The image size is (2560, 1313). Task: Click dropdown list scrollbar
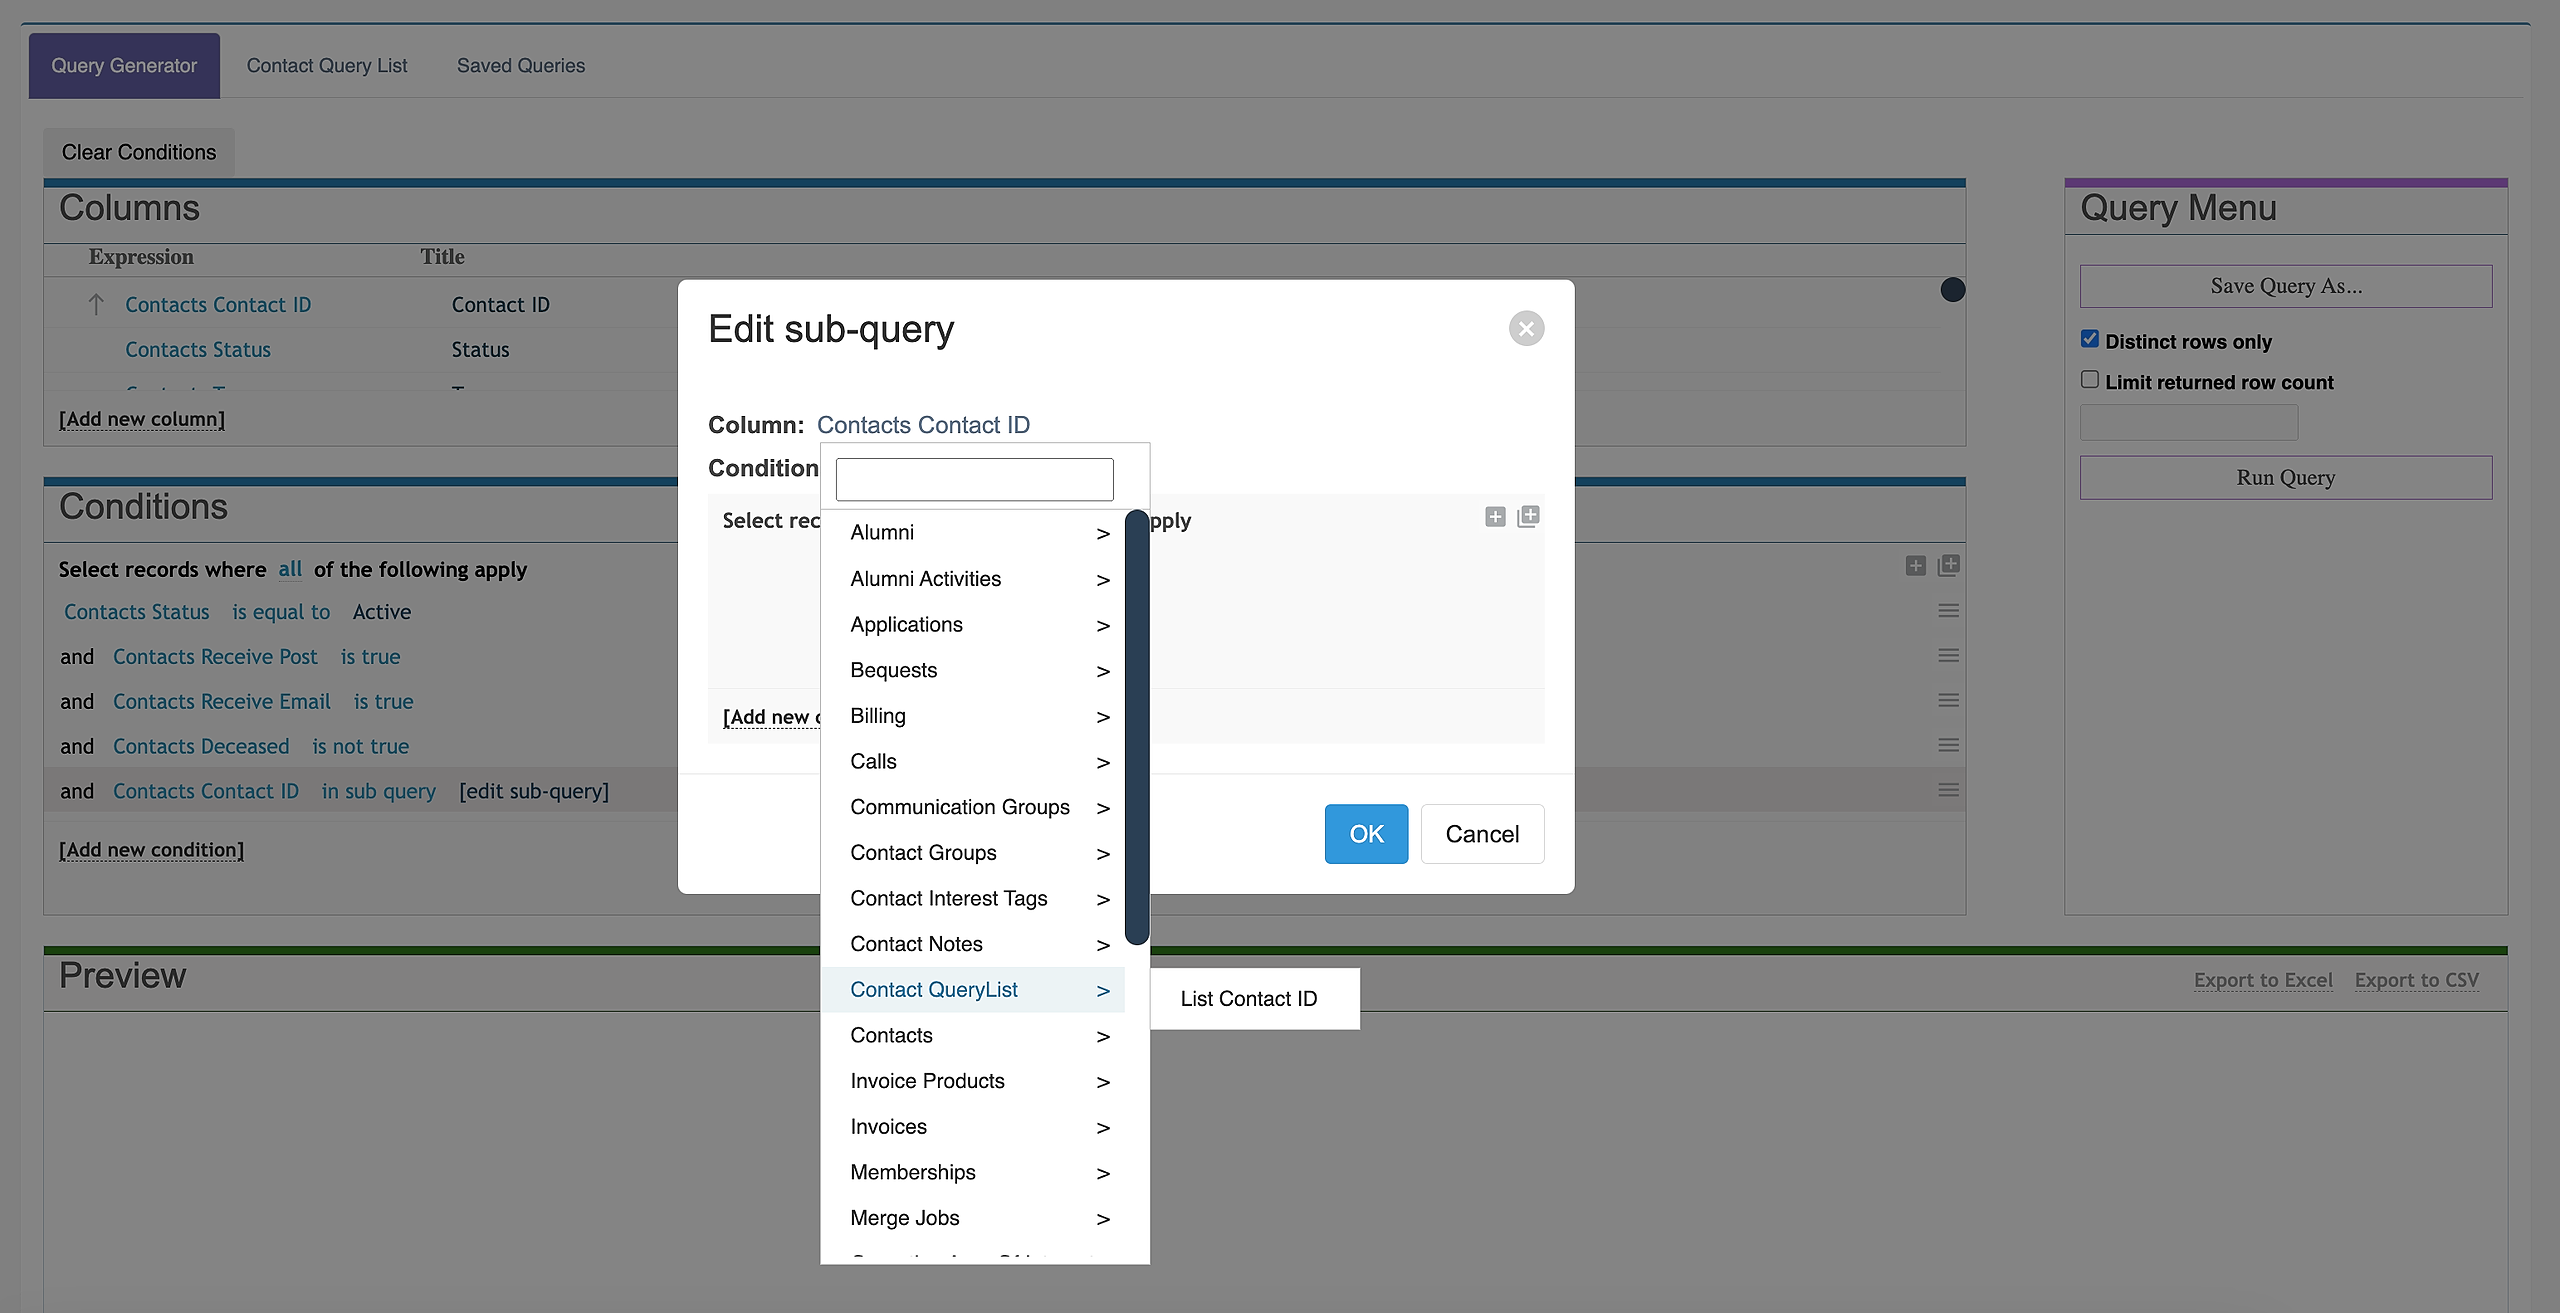tap(1137, 727)
